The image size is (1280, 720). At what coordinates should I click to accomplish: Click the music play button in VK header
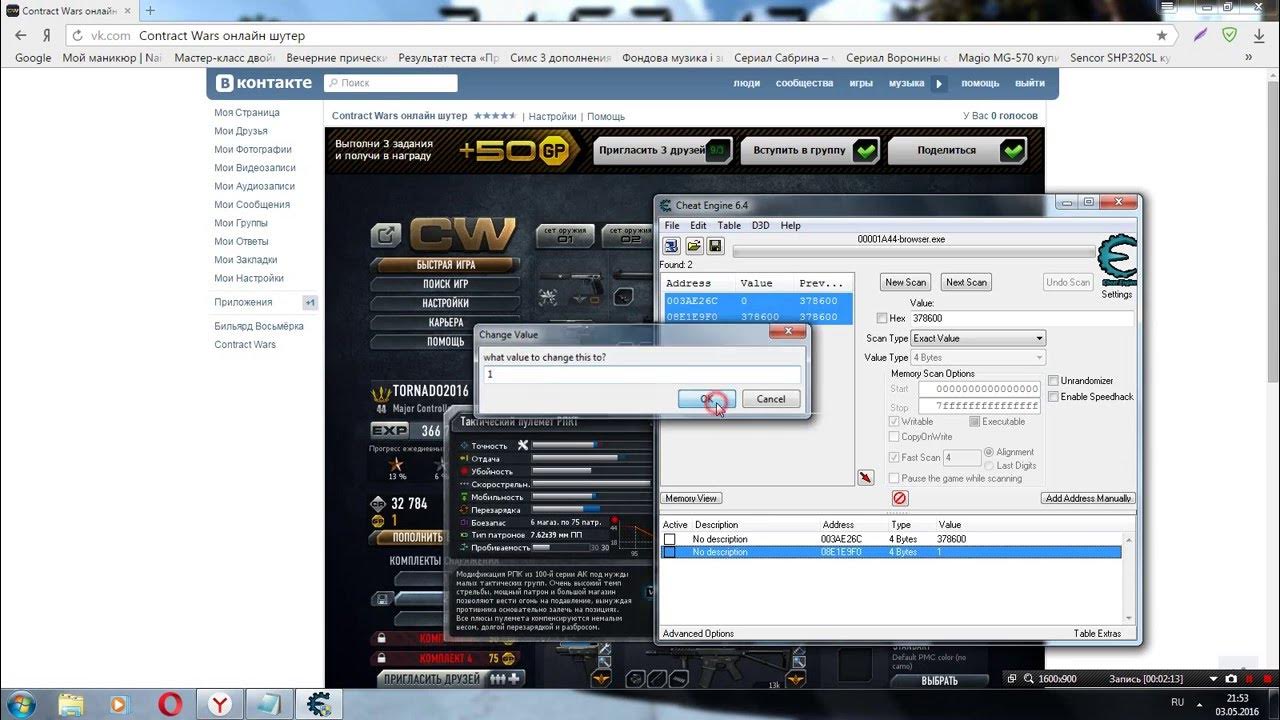click(x=939, y=83)
